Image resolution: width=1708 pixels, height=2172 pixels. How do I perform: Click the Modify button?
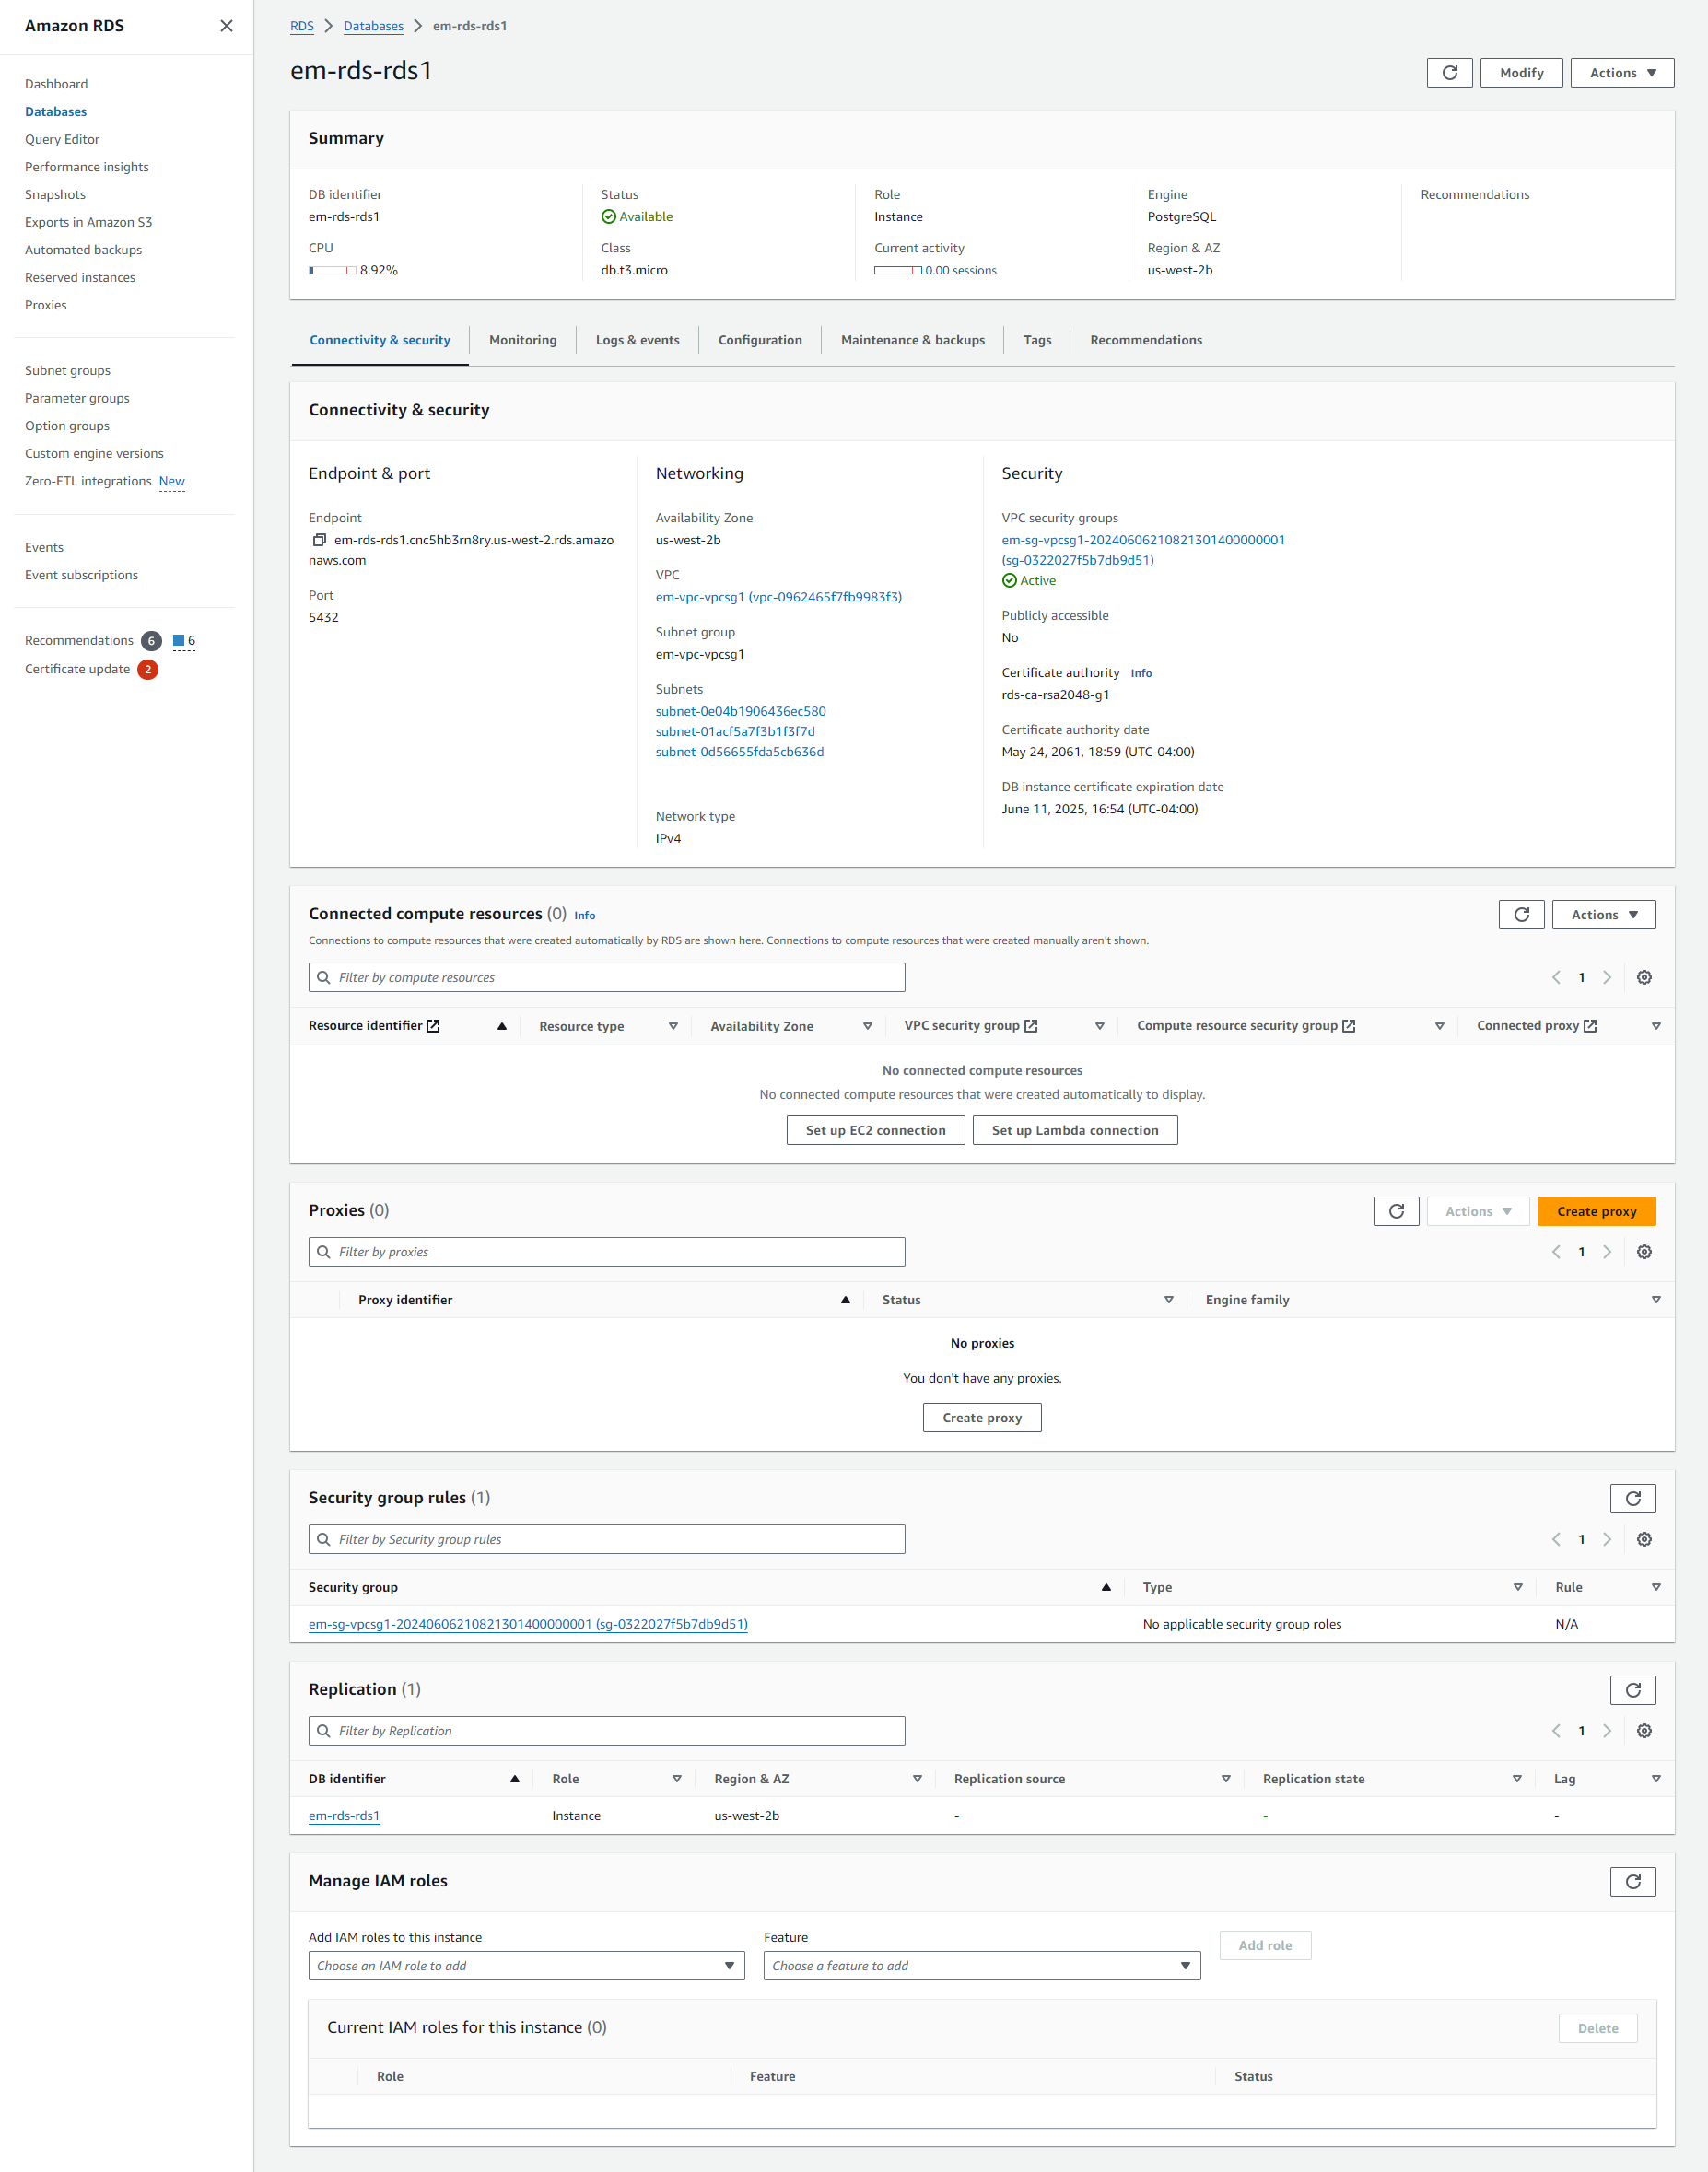[1520, 73]
